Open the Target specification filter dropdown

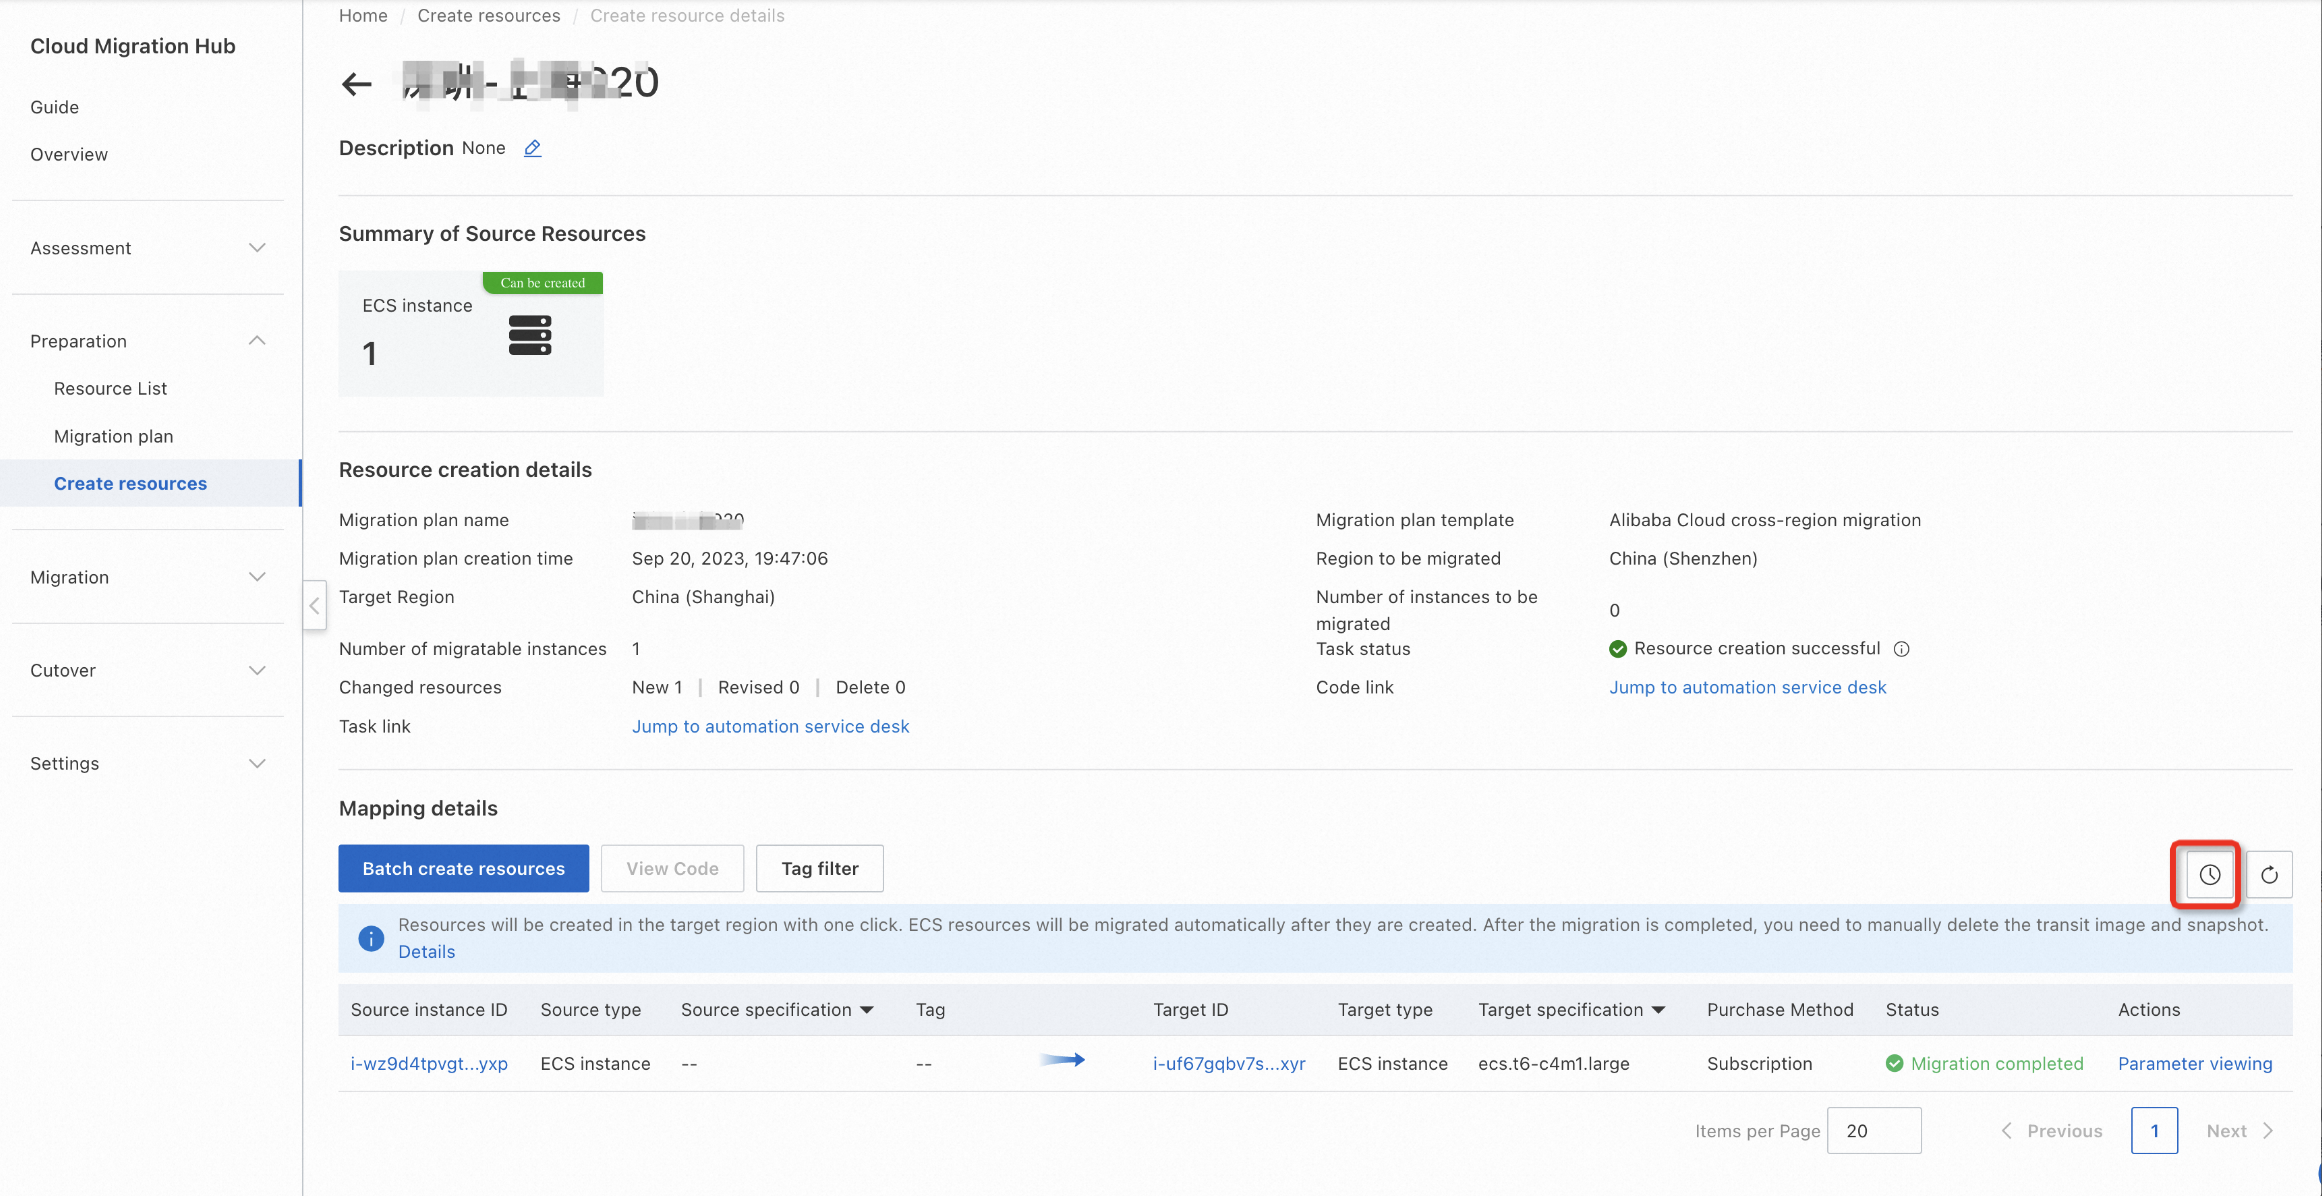(x=1659, y=1010)
